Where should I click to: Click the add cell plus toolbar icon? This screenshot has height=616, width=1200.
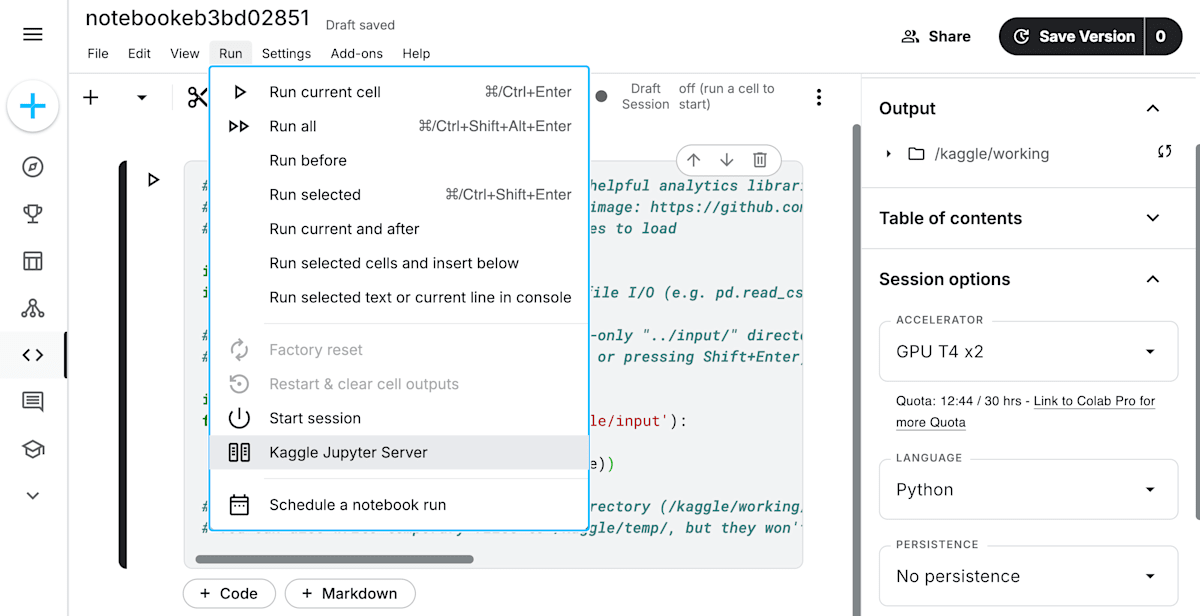coord(91,97)
